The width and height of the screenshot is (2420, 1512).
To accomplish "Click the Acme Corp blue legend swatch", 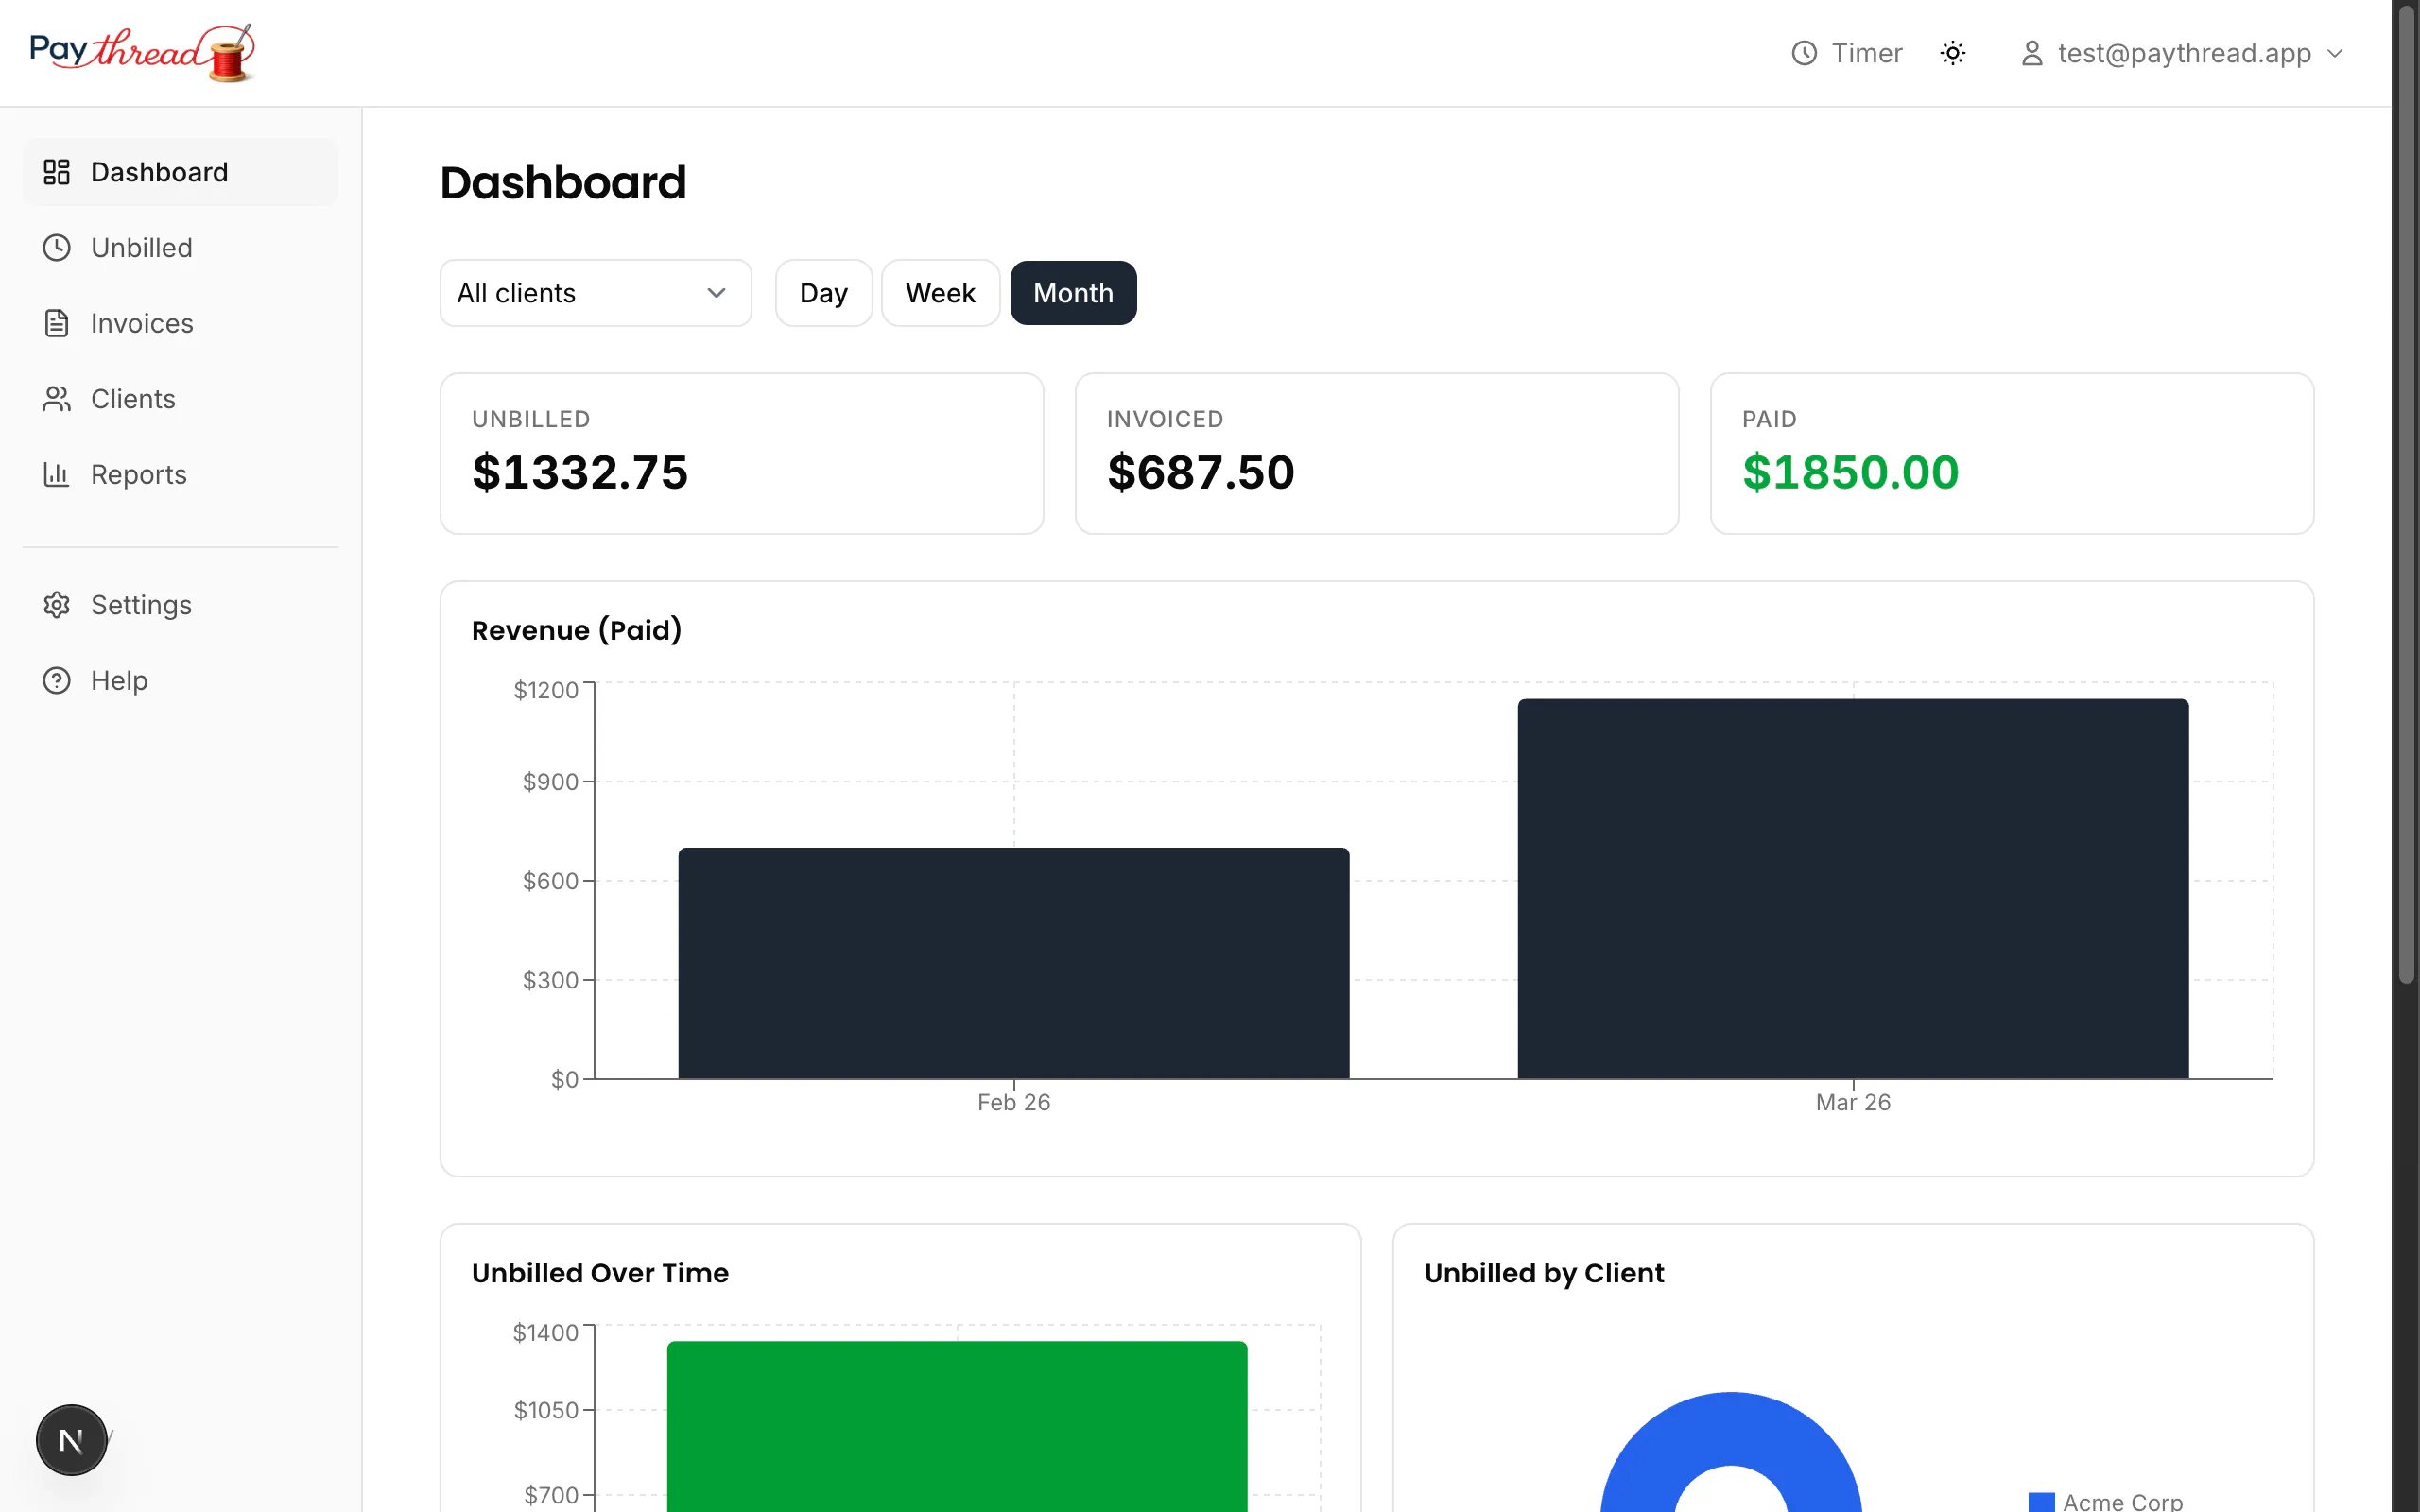I will coord(2041,1502).
